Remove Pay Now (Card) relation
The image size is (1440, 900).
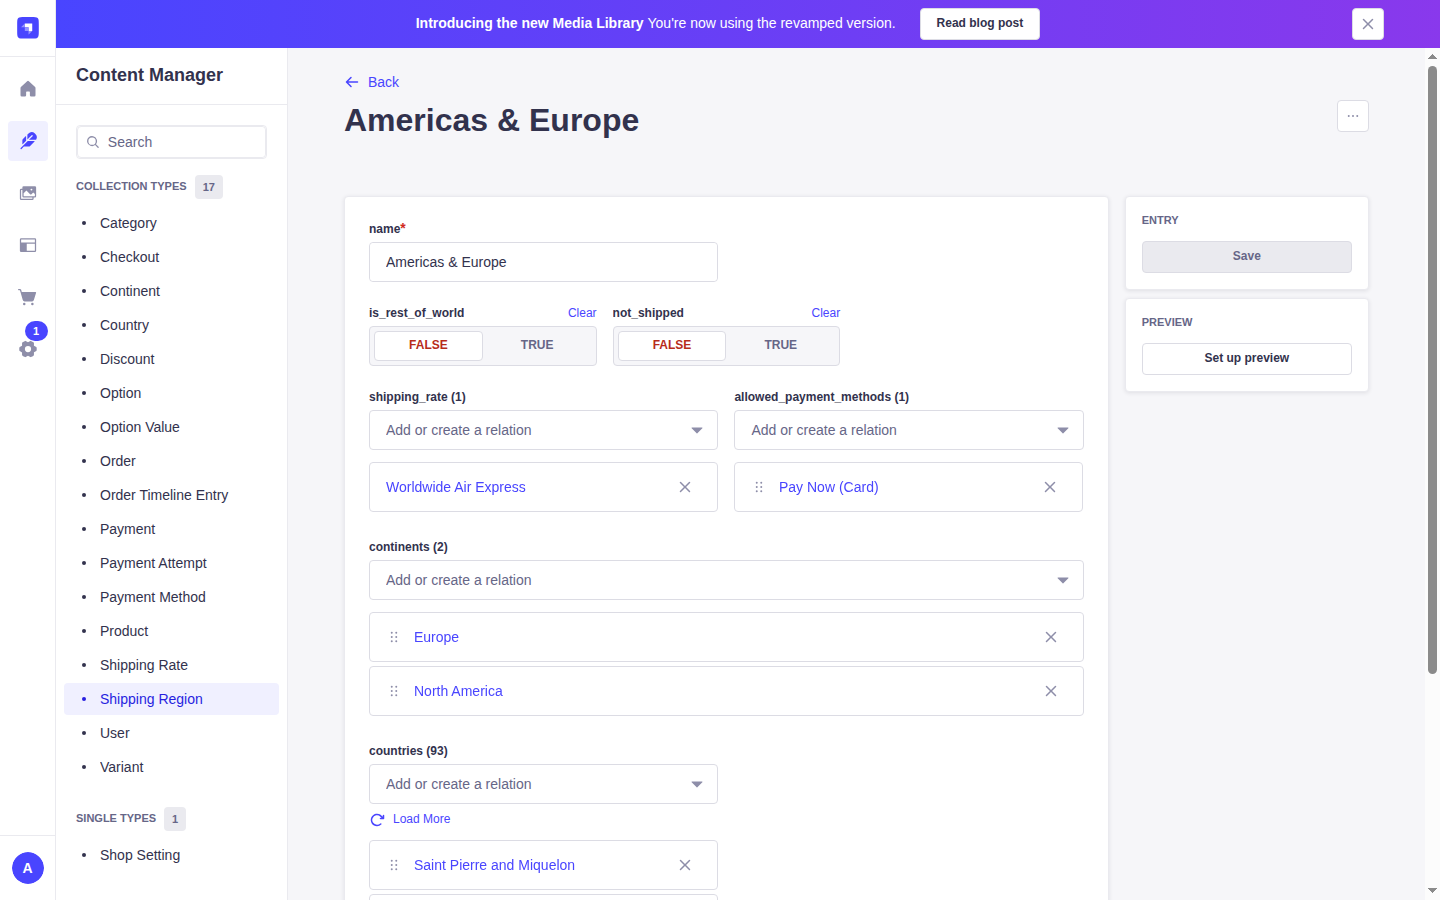pyautogui.click(x=1050, y=487)
